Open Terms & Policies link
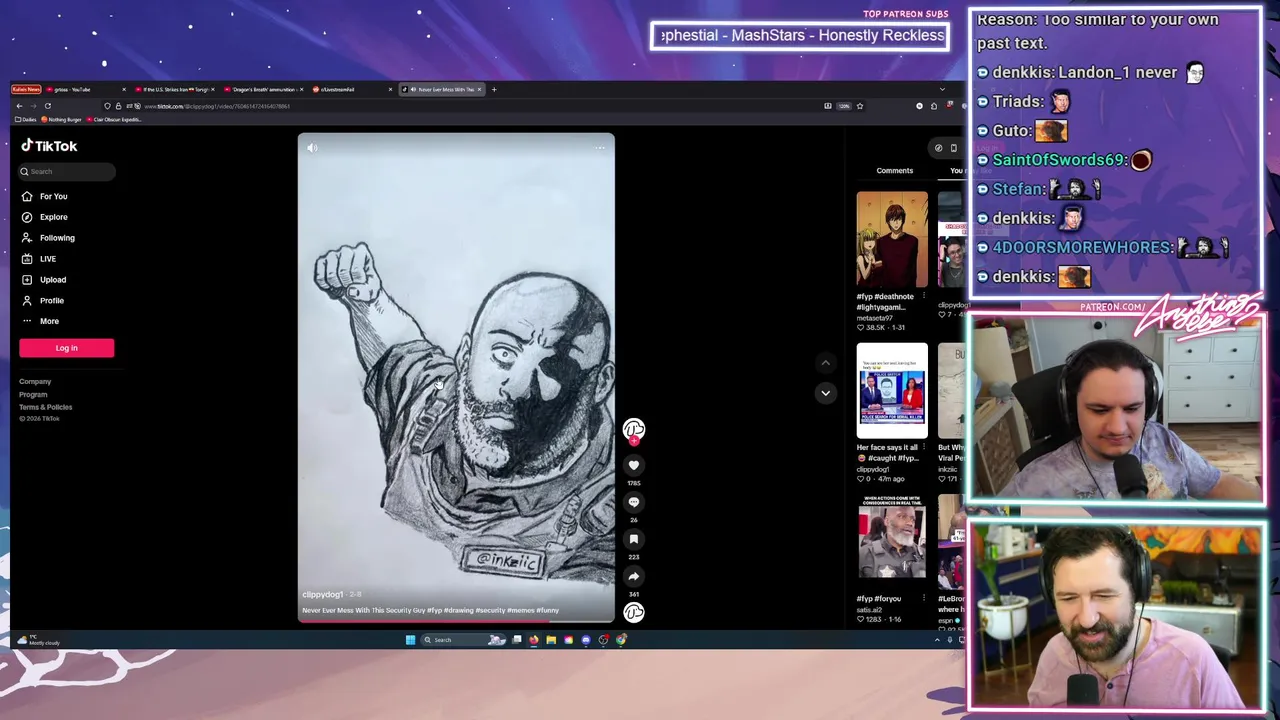Image resolution: width=1280 pixels, height=720 pixels. pyautogui.click(x=45, y=407)
